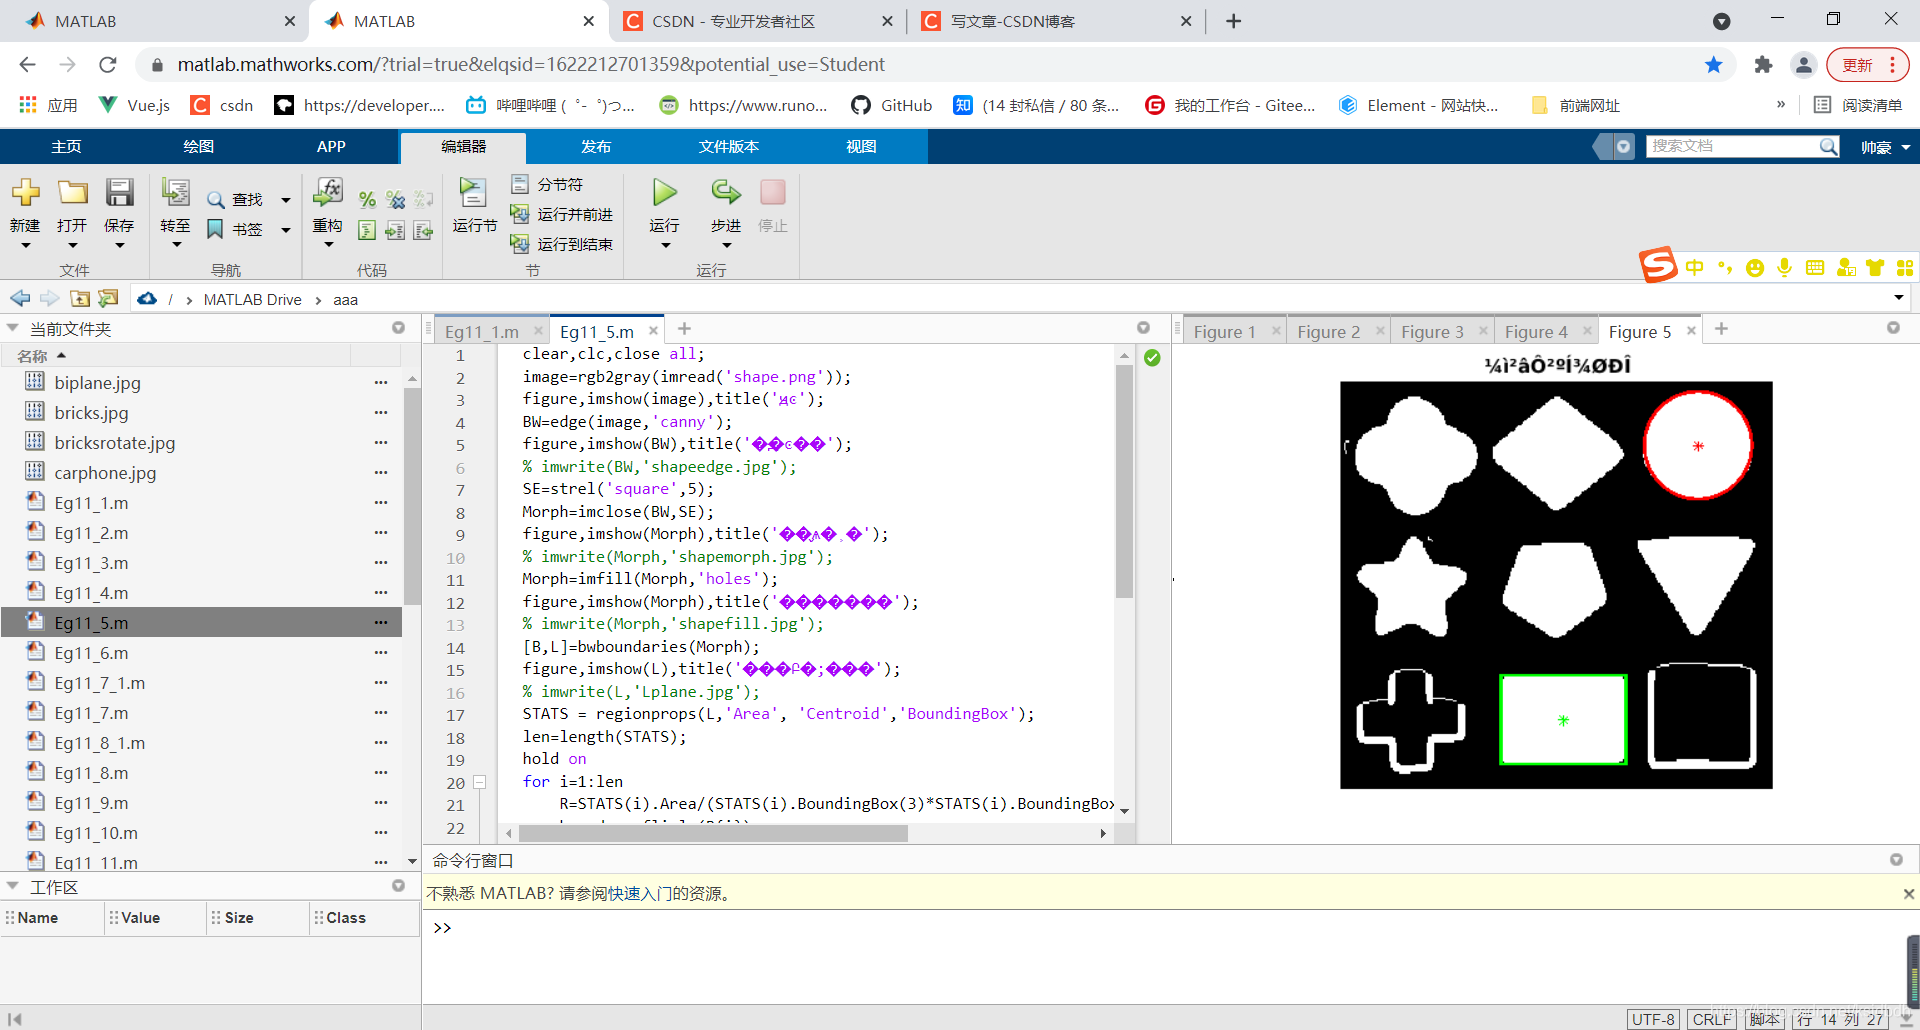
Task: Click the Save file icon
Action: pyautogui.click(x=119, y=192)
